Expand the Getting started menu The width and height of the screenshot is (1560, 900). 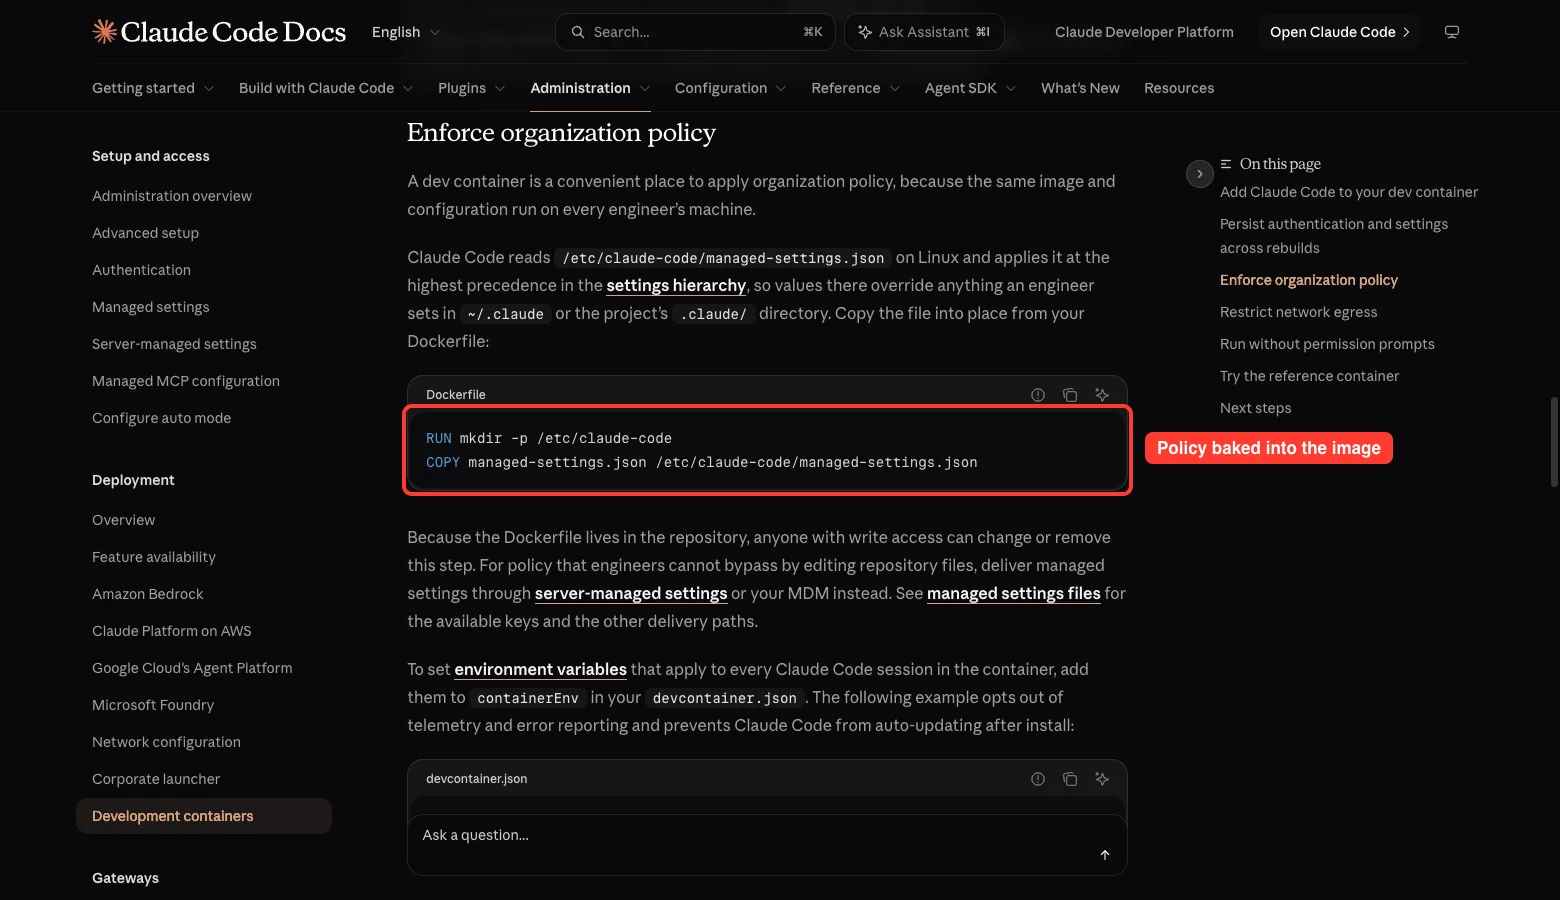pyautogui.click(x=153, y=88)
